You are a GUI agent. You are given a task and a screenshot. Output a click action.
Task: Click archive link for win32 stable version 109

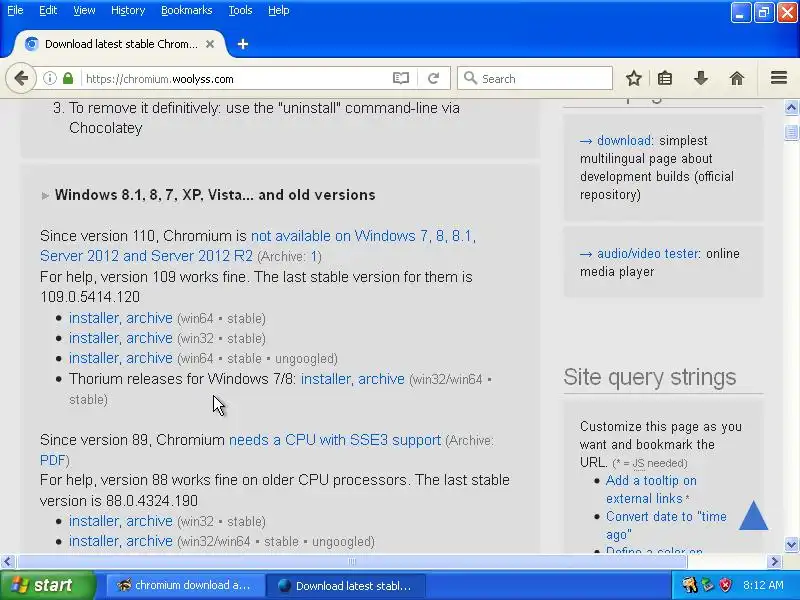tap(149, 338)
